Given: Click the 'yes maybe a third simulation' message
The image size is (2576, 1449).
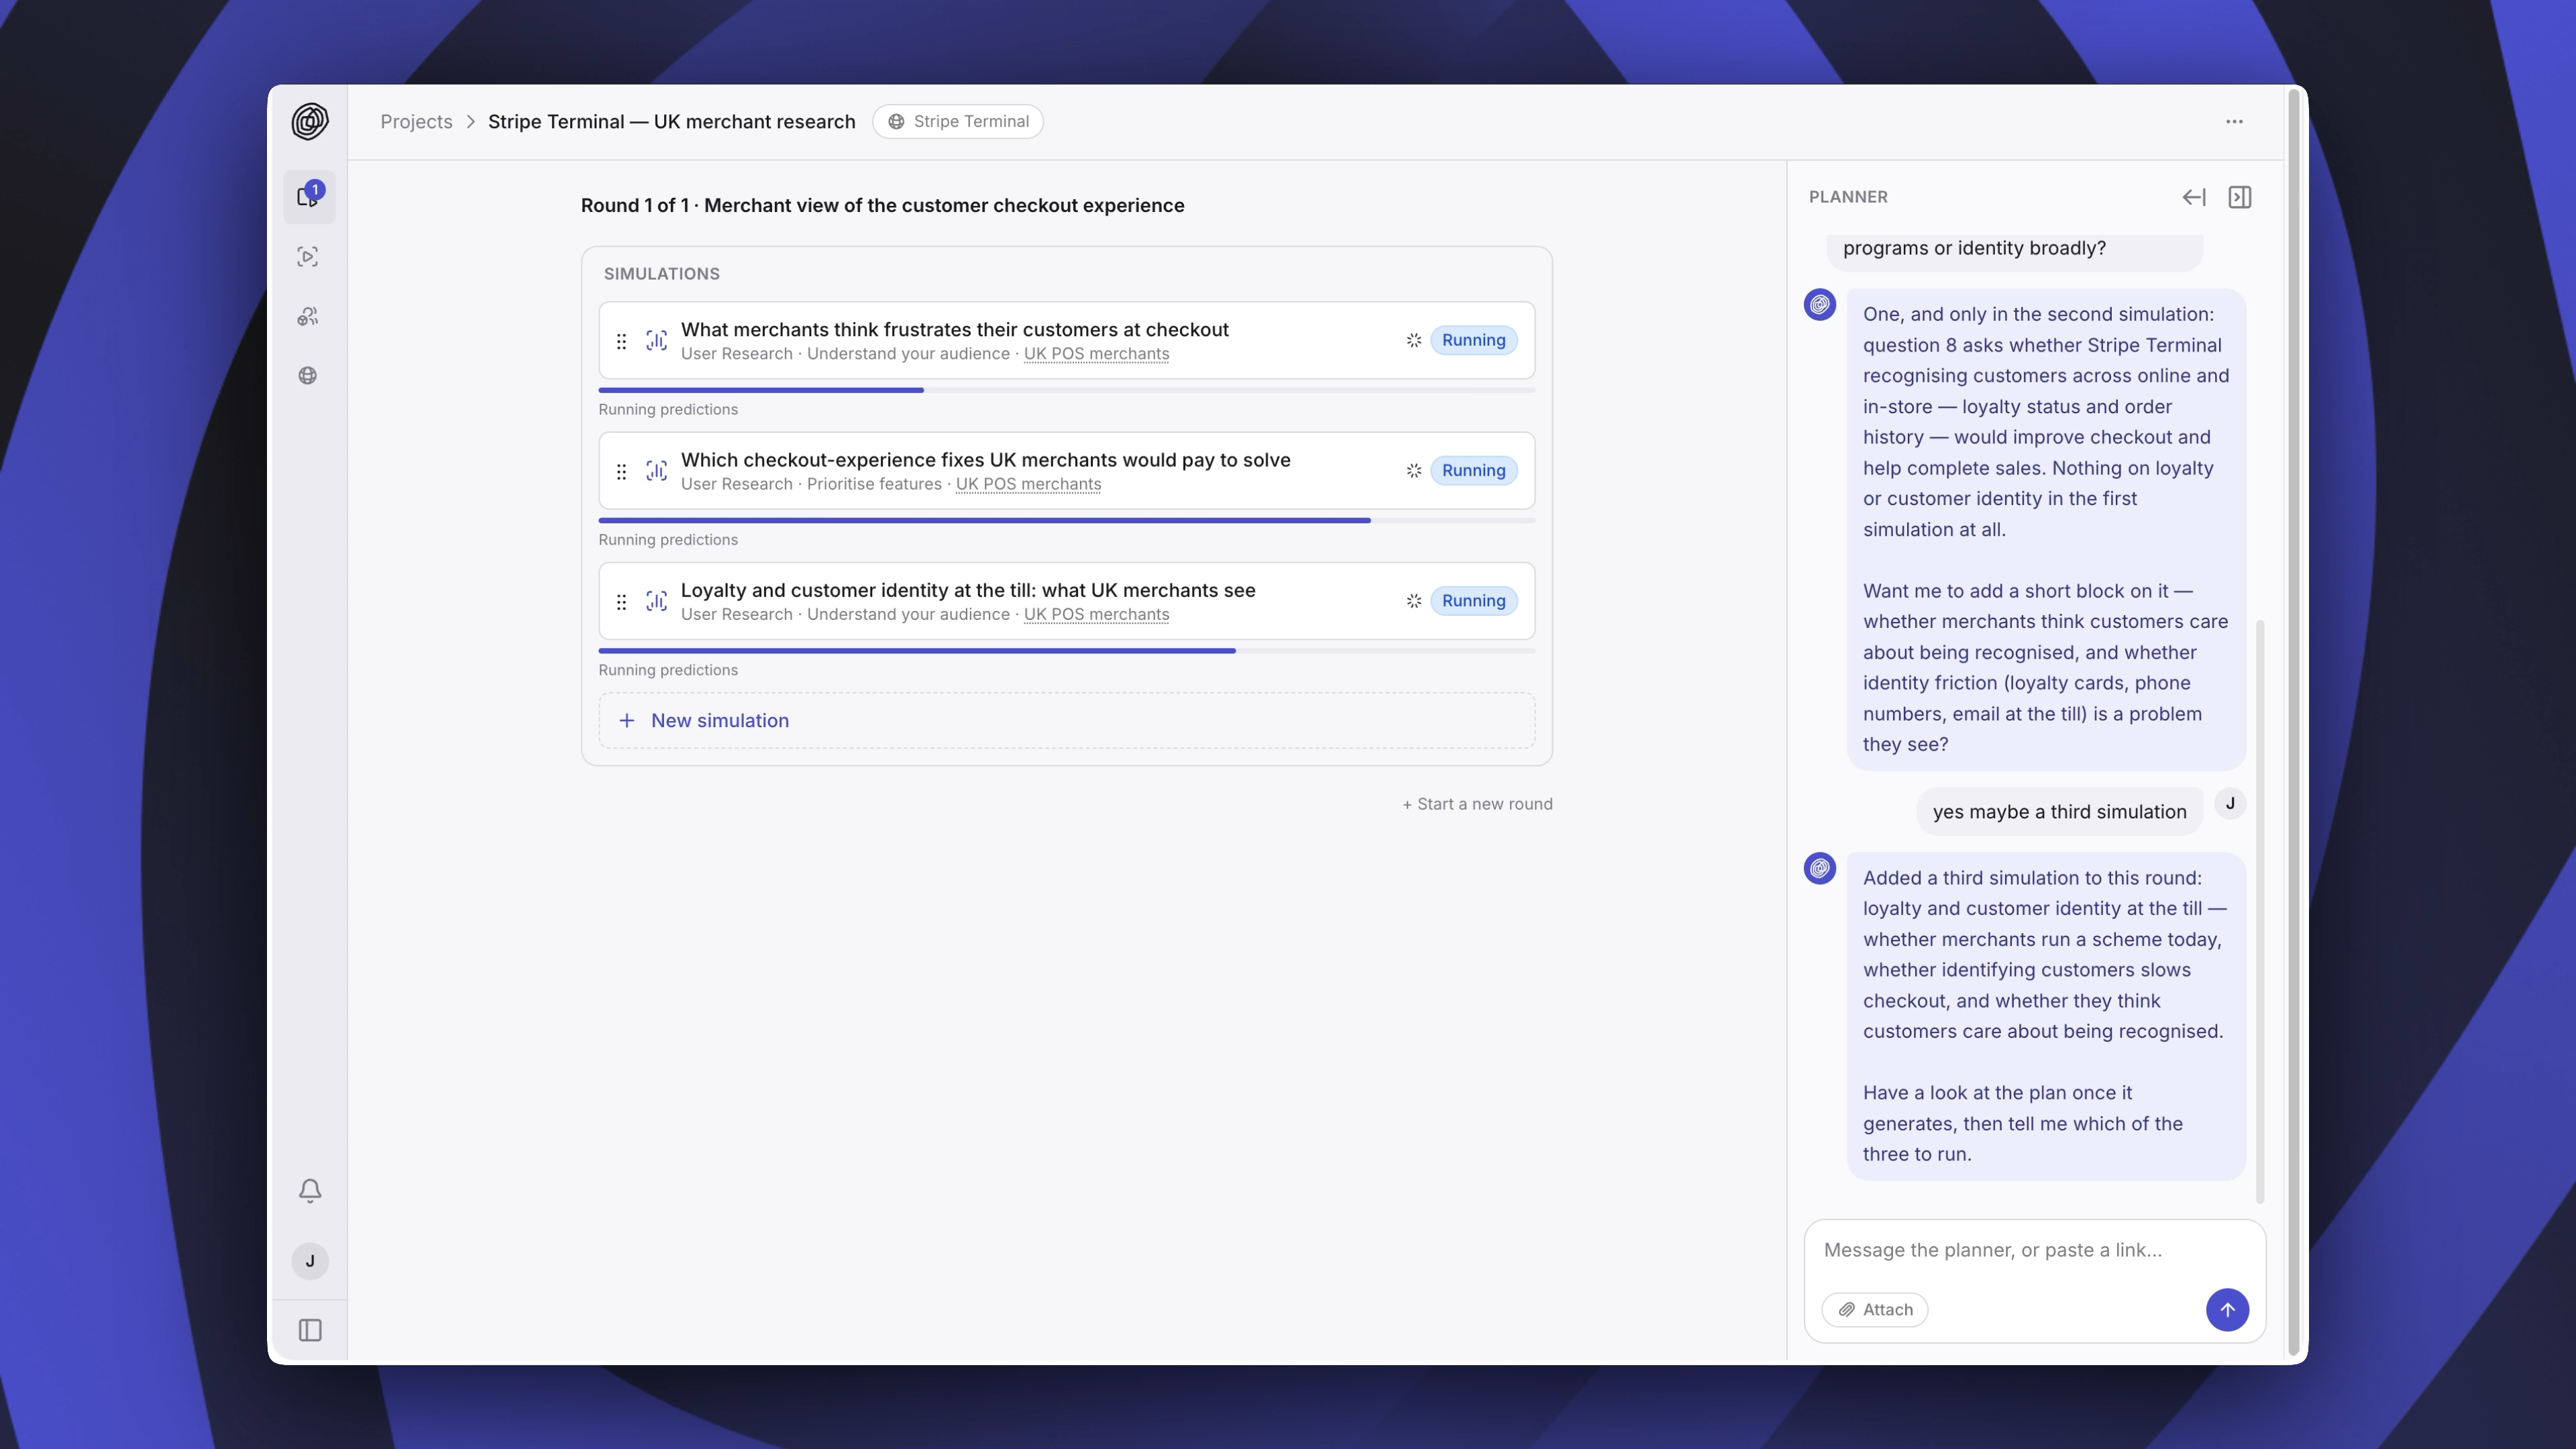Looking at the screenshot, I should click(x=2059, y=812).
